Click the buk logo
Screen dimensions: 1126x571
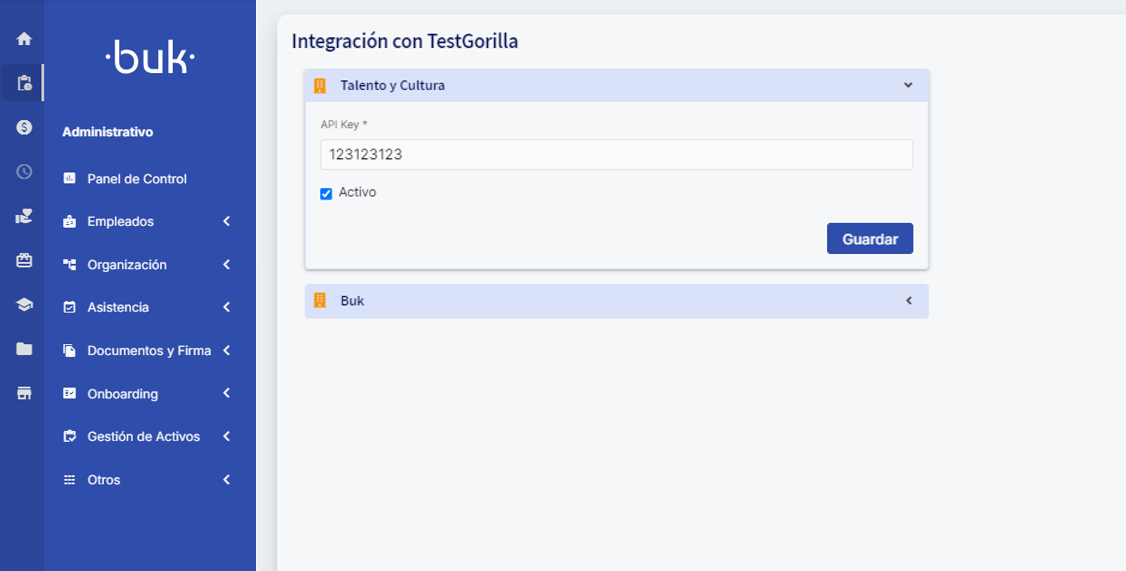pyautogui.click(x=150, y=58)
